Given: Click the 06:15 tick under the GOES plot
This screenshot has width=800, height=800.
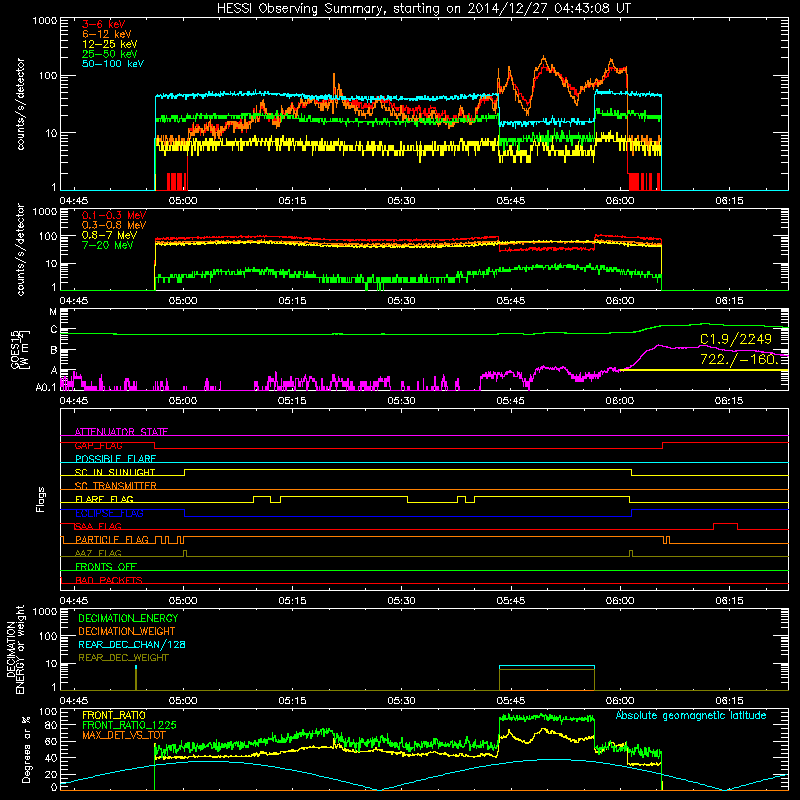Looking at the screenshot, I should pyautogui.click(x=729, y=401).
